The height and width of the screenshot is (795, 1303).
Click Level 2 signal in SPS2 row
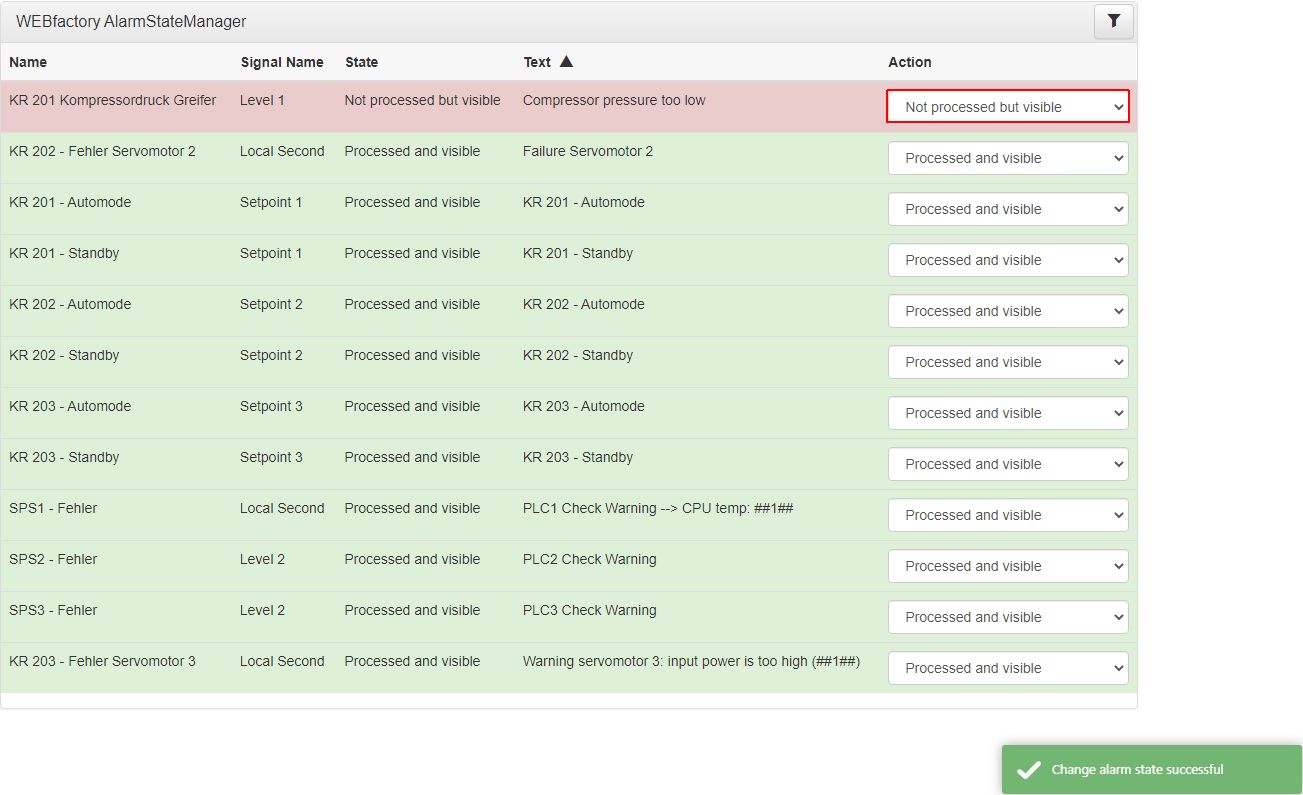262,559
